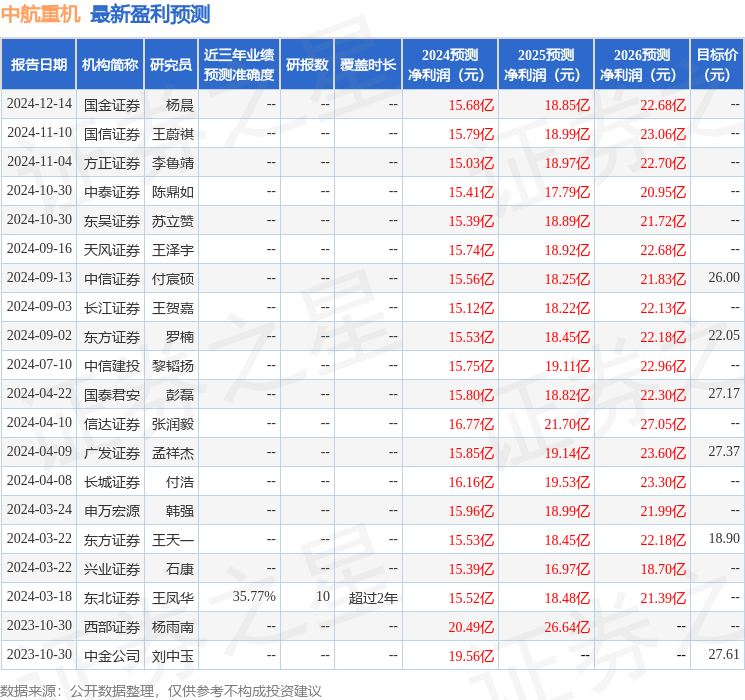Viewport: 745px width, 700px height.
Task: Select institution 方正证券
Action: 112,163
